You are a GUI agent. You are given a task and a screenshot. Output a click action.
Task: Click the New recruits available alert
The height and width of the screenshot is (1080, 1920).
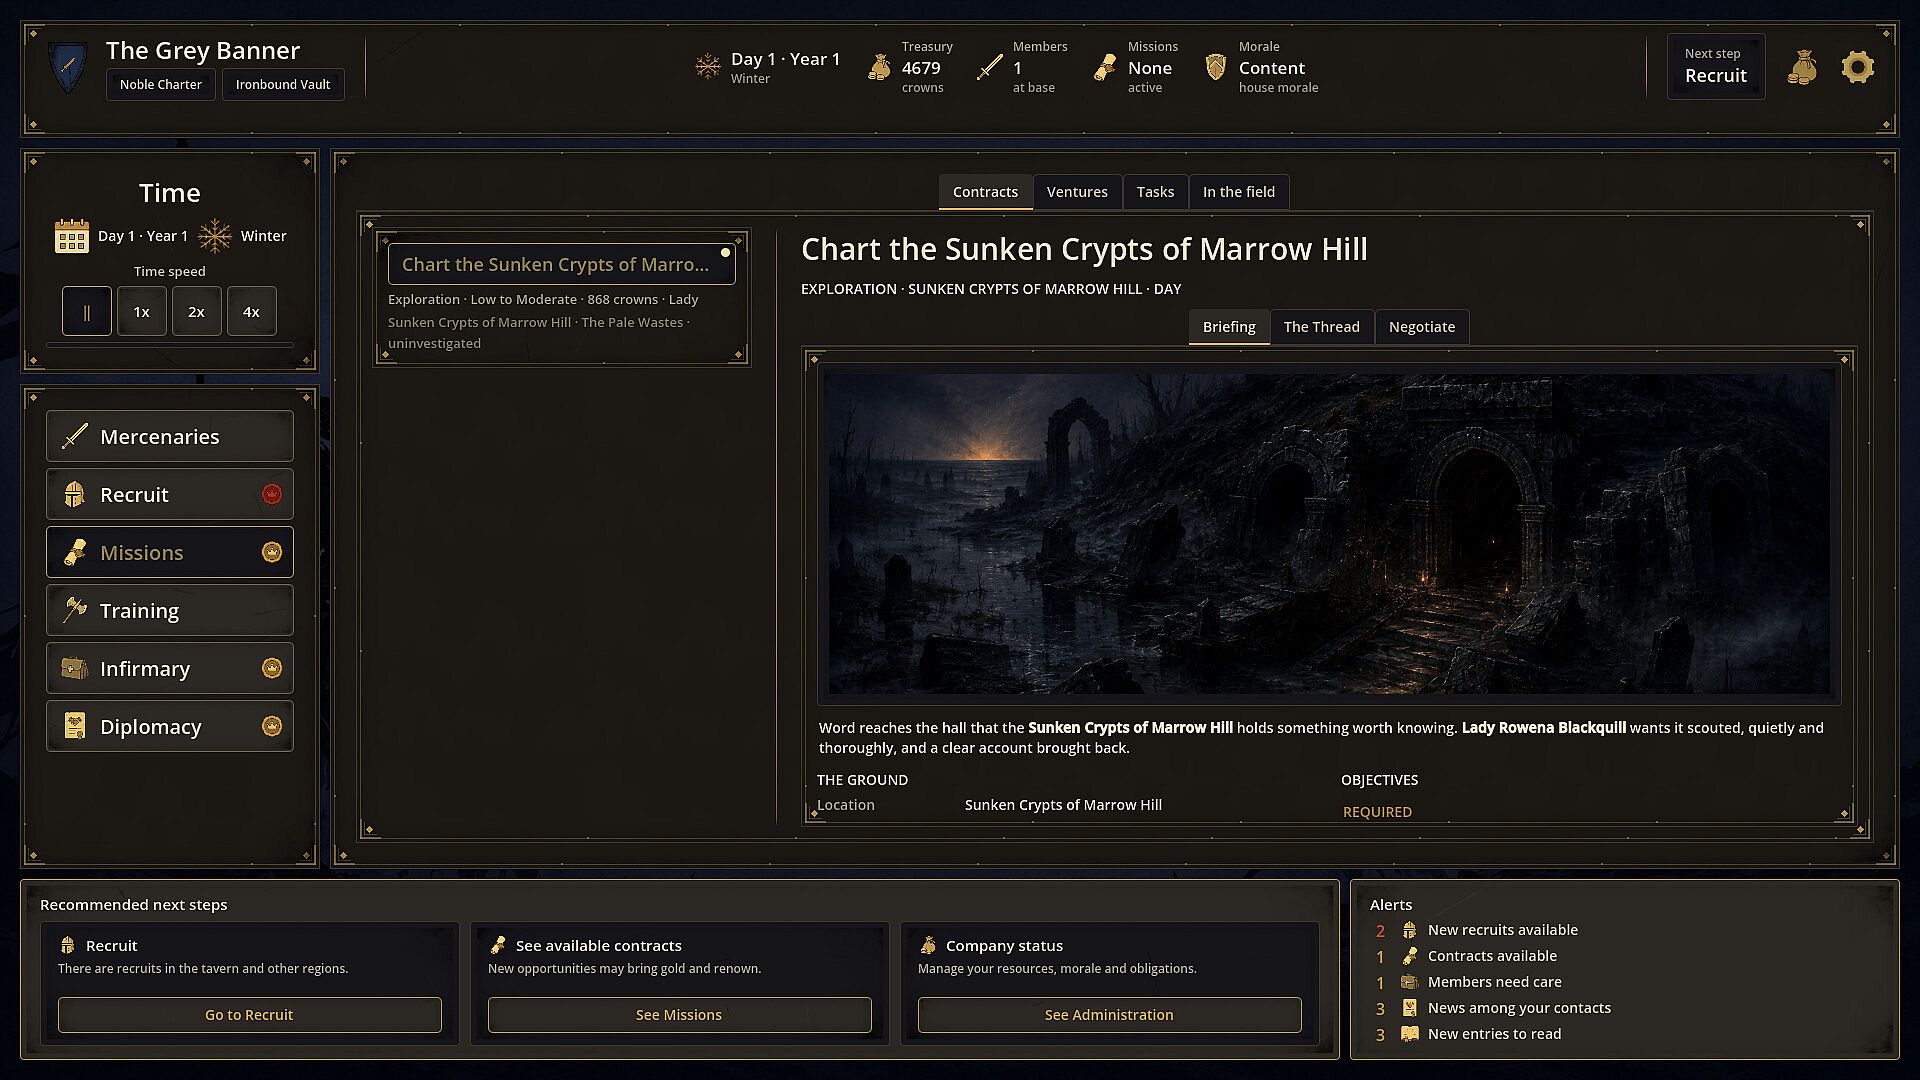[1502, 930]
